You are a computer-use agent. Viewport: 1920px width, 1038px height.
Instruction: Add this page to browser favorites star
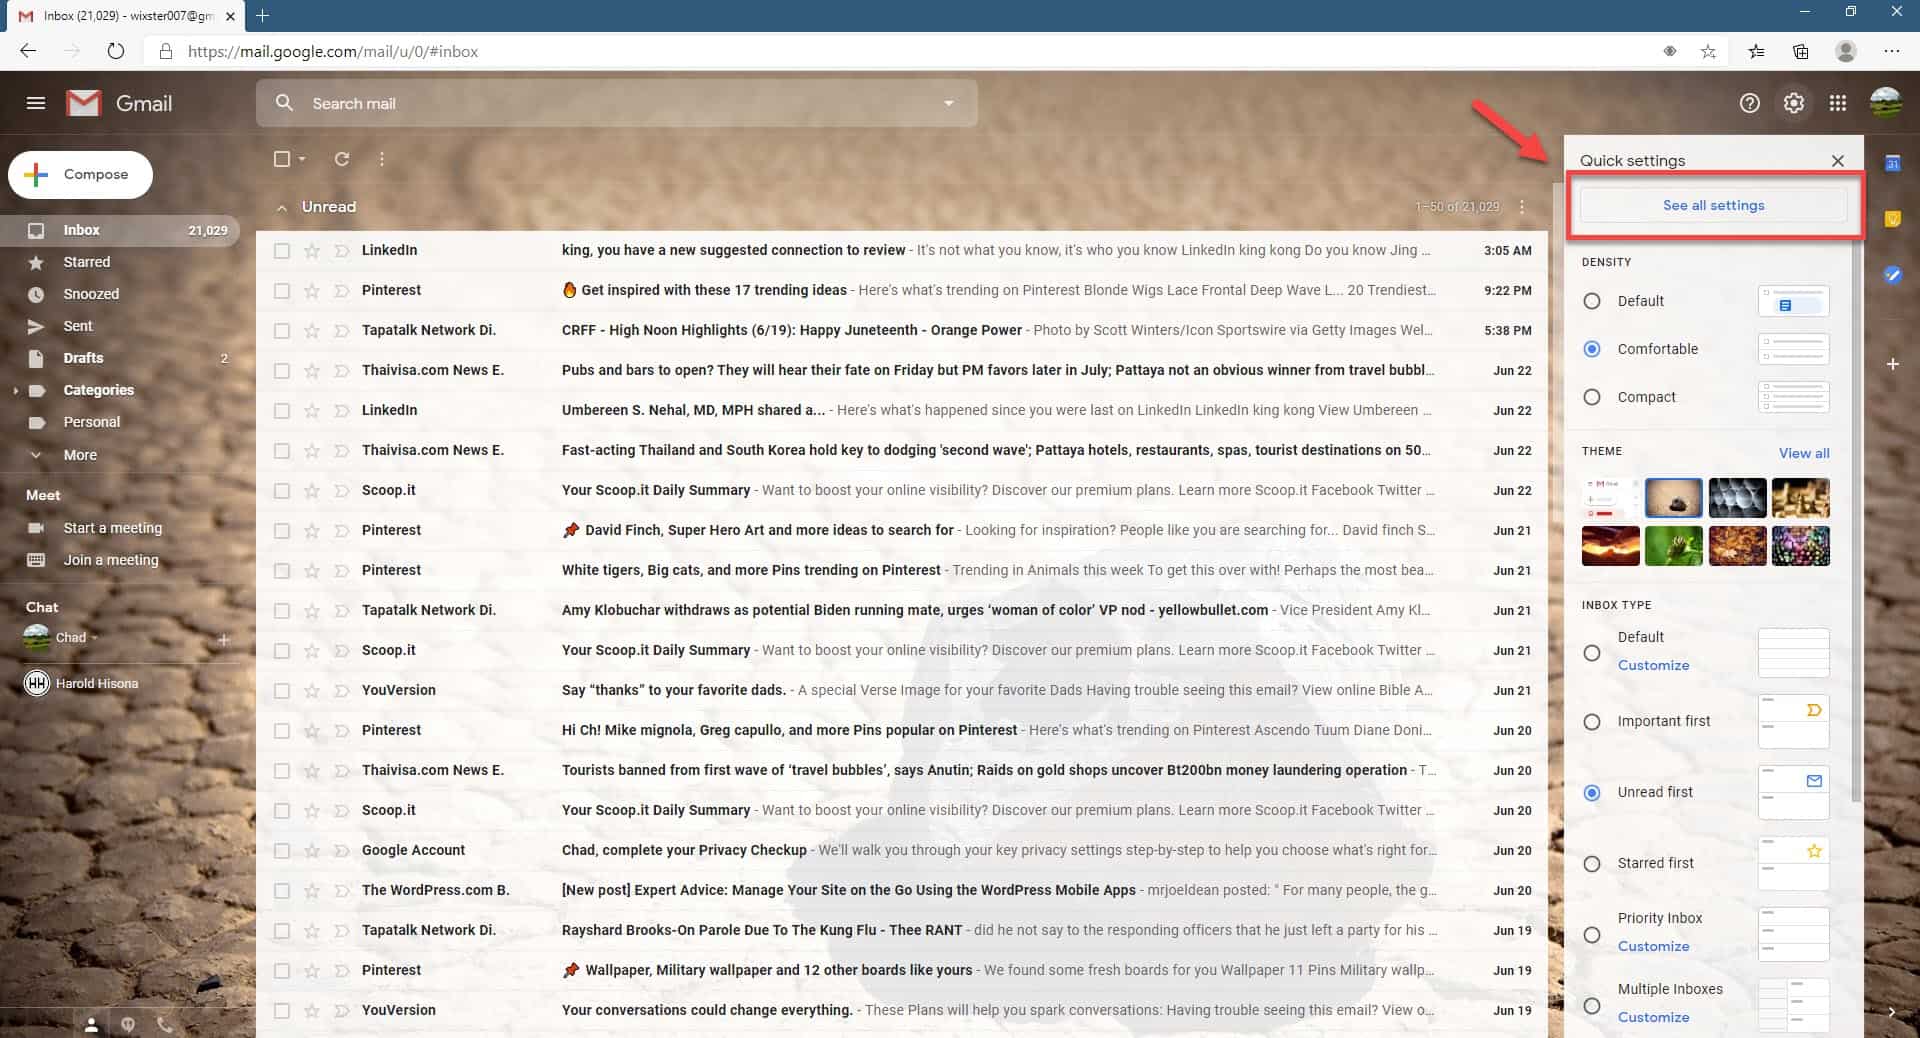click(1708, 51)
